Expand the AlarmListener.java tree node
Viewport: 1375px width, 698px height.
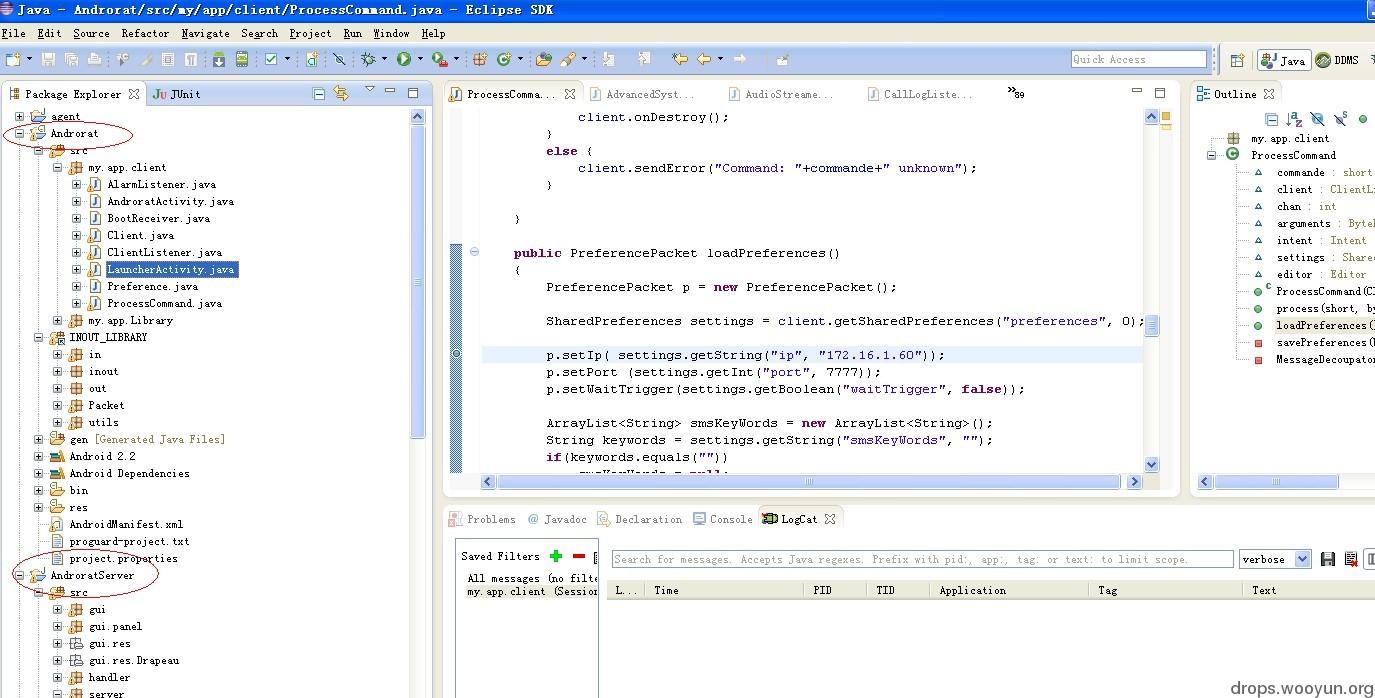click(x=76, y=184)
